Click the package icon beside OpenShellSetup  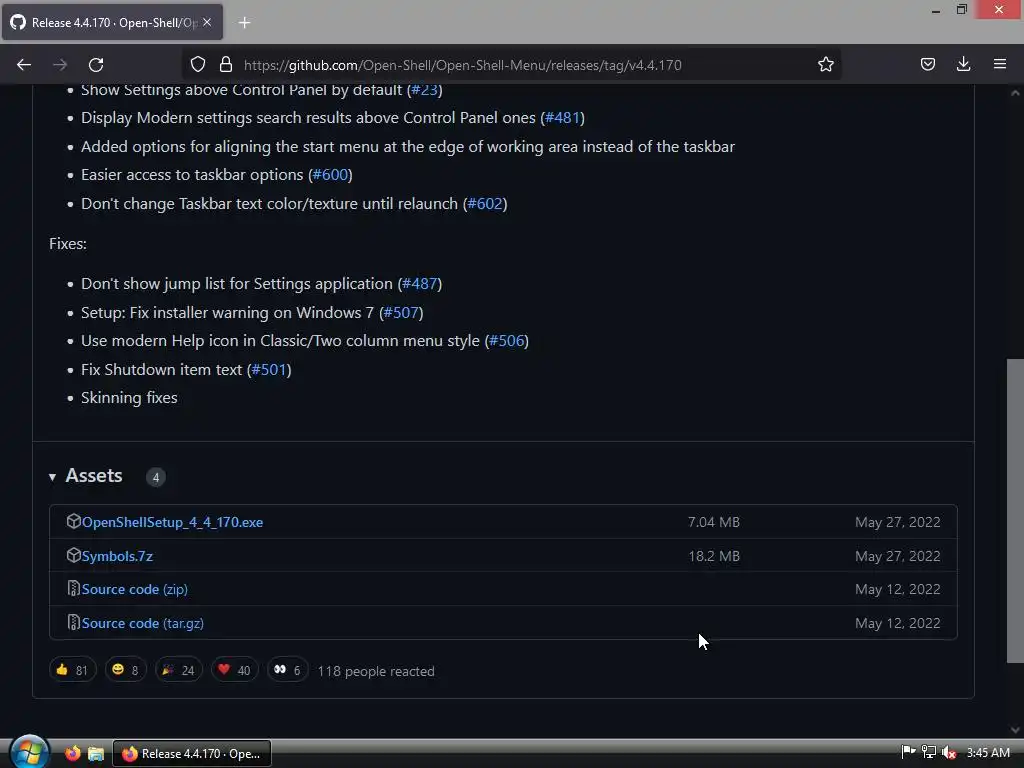73,521
